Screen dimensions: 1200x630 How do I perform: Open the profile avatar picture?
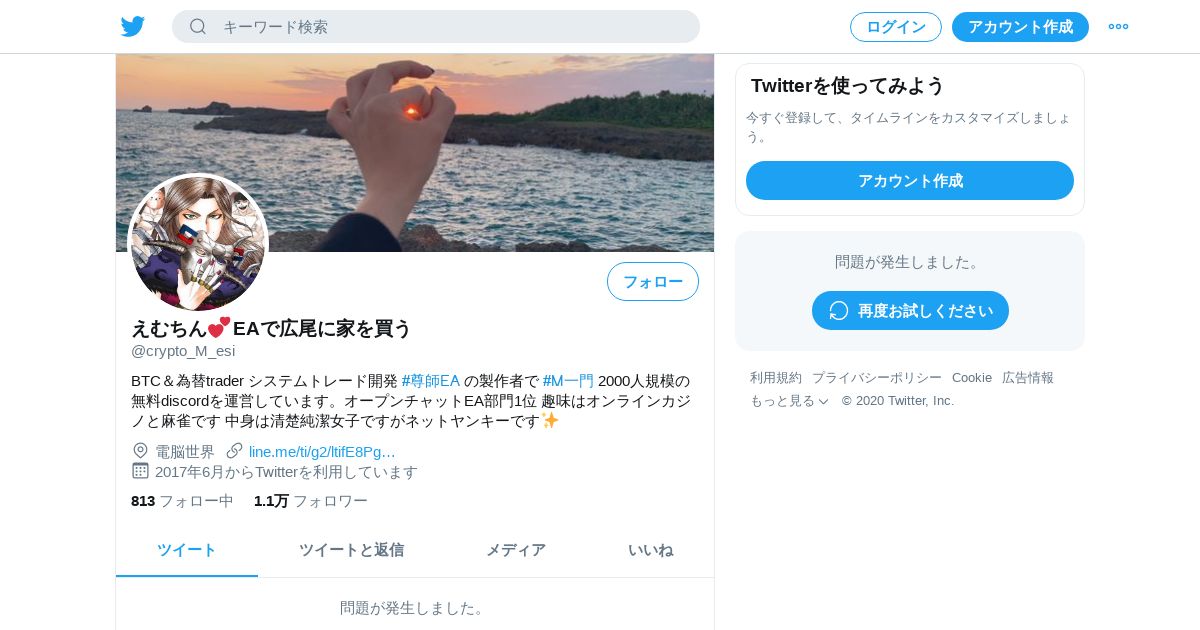(199, 242)
